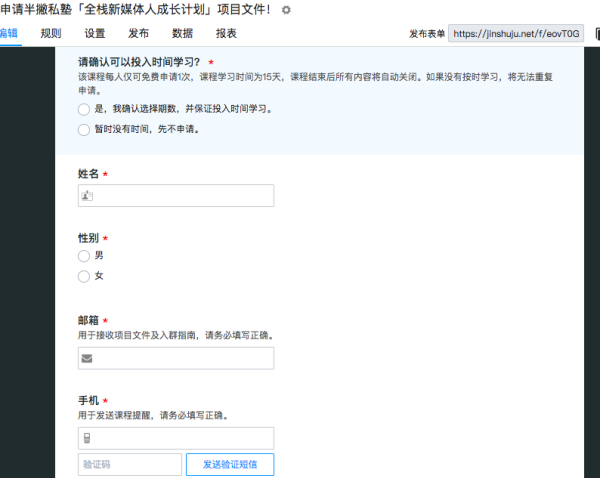Select 女 for gender

coord(84,275)
